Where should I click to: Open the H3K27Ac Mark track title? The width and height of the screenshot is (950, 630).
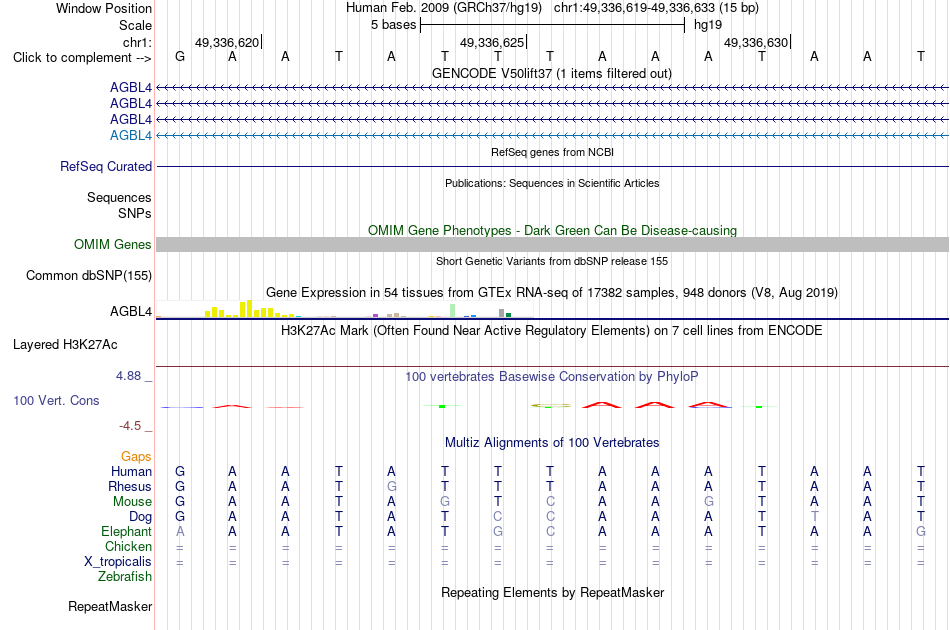552,331
